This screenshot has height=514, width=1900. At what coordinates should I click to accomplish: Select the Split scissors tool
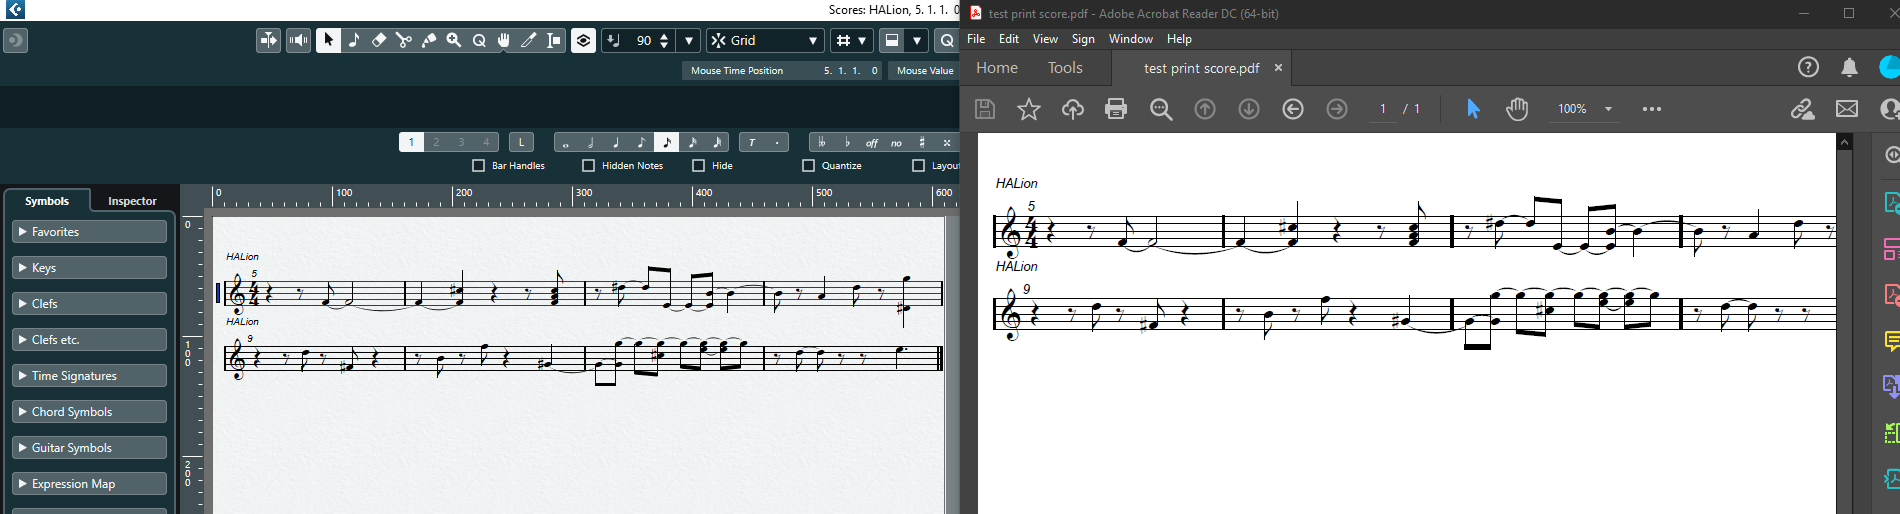(404, 40)
